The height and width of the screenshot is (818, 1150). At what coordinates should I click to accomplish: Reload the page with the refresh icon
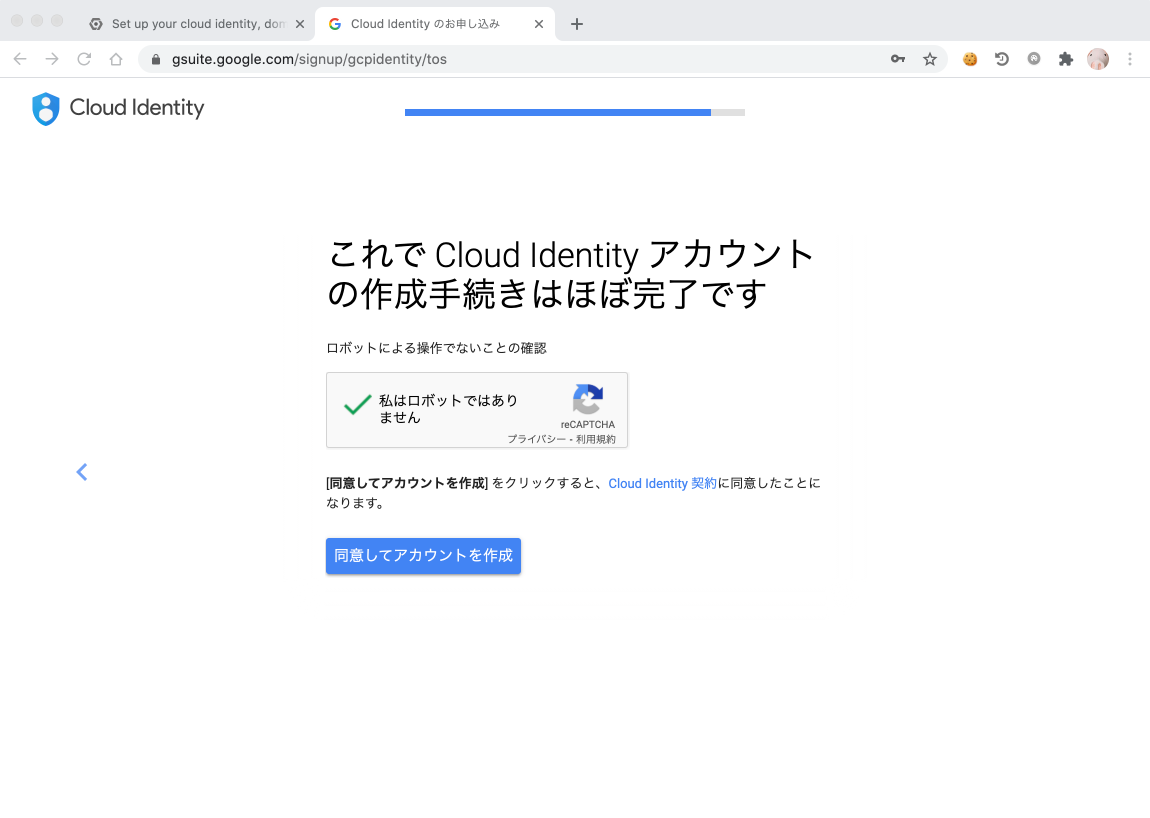coord(84,59)
